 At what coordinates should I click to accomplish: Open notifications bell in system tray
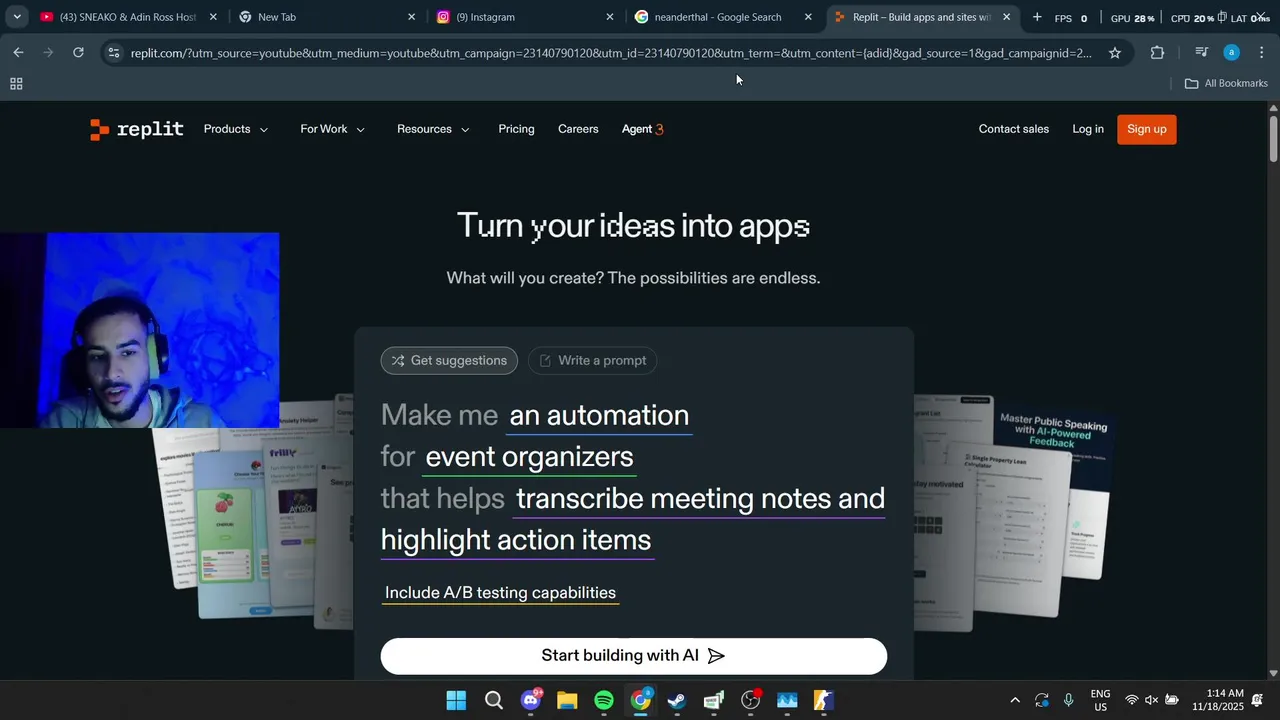click(1258, 700)
